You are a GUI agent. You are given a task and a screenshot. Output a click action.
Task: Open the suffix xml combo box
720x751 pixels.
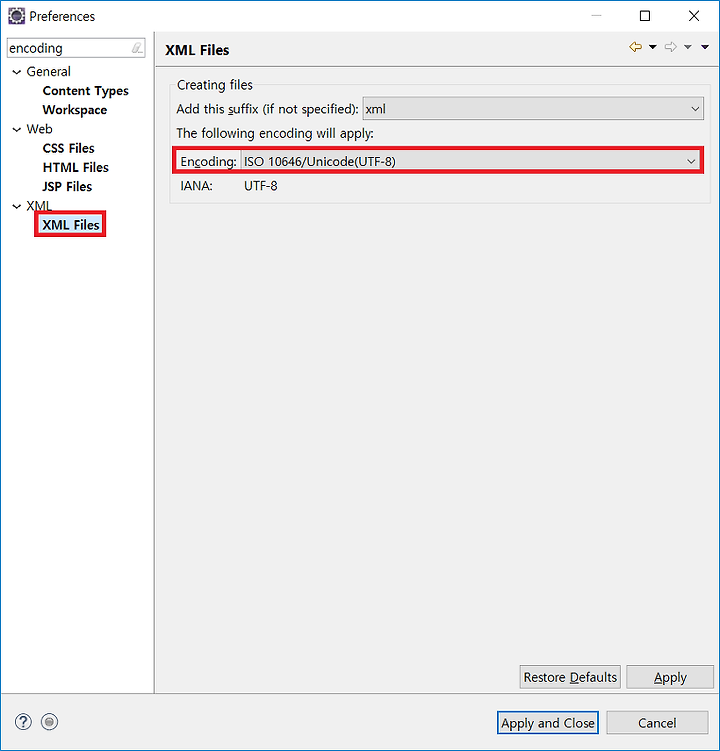tap(533, 109)
